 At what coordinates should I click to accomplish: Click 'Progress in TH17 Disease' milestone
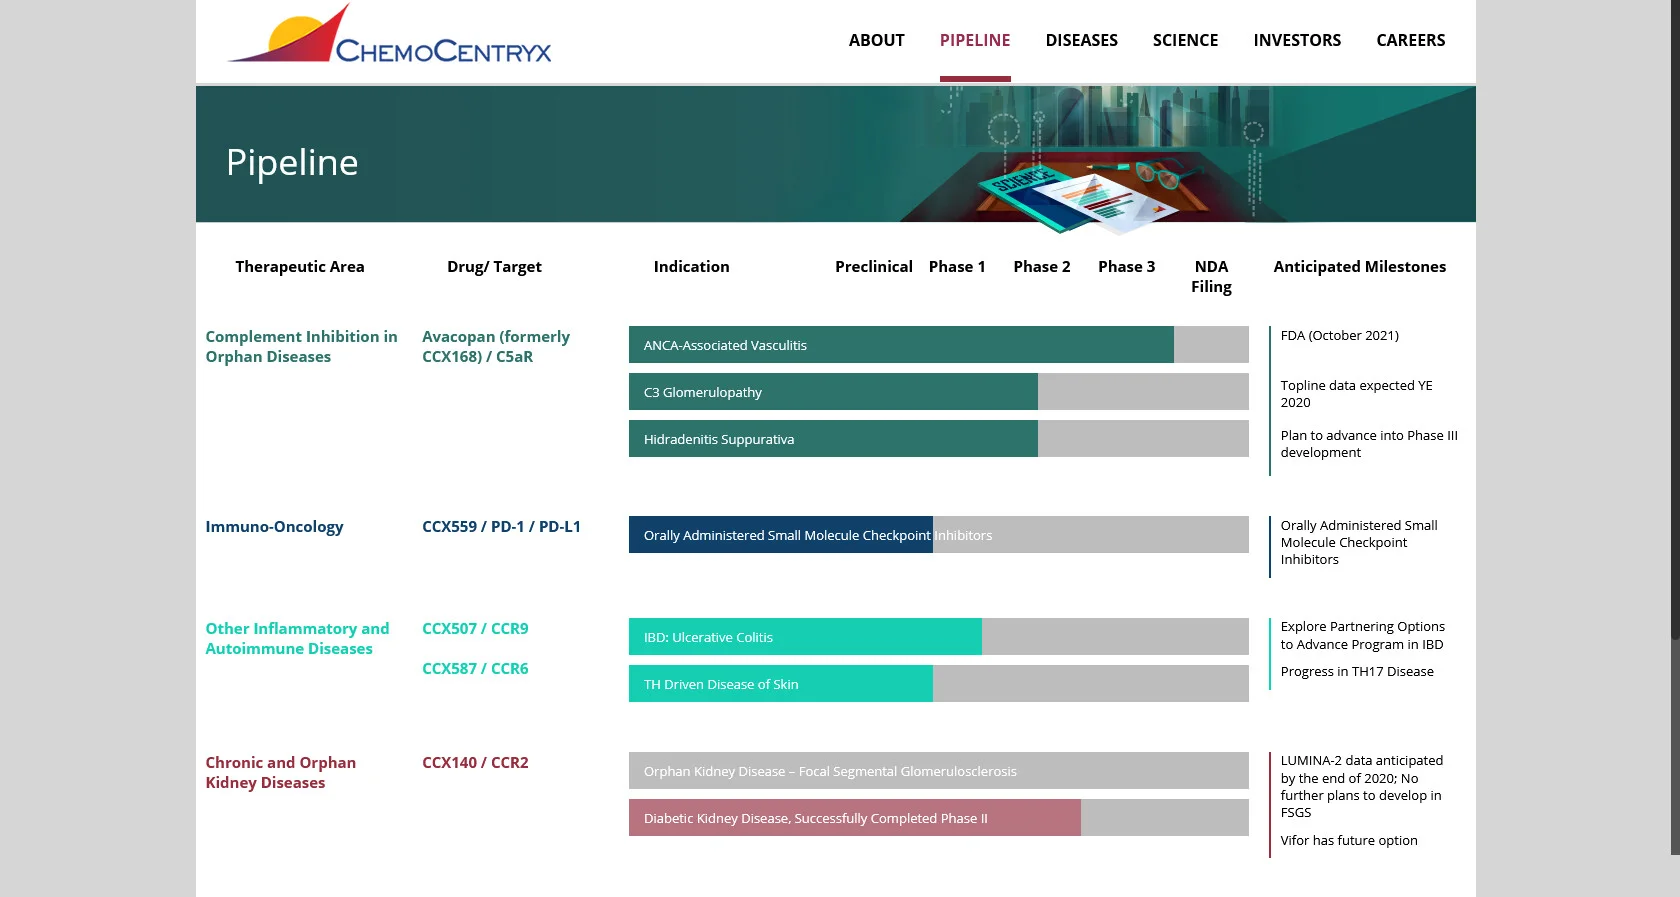pos(1357,672)
